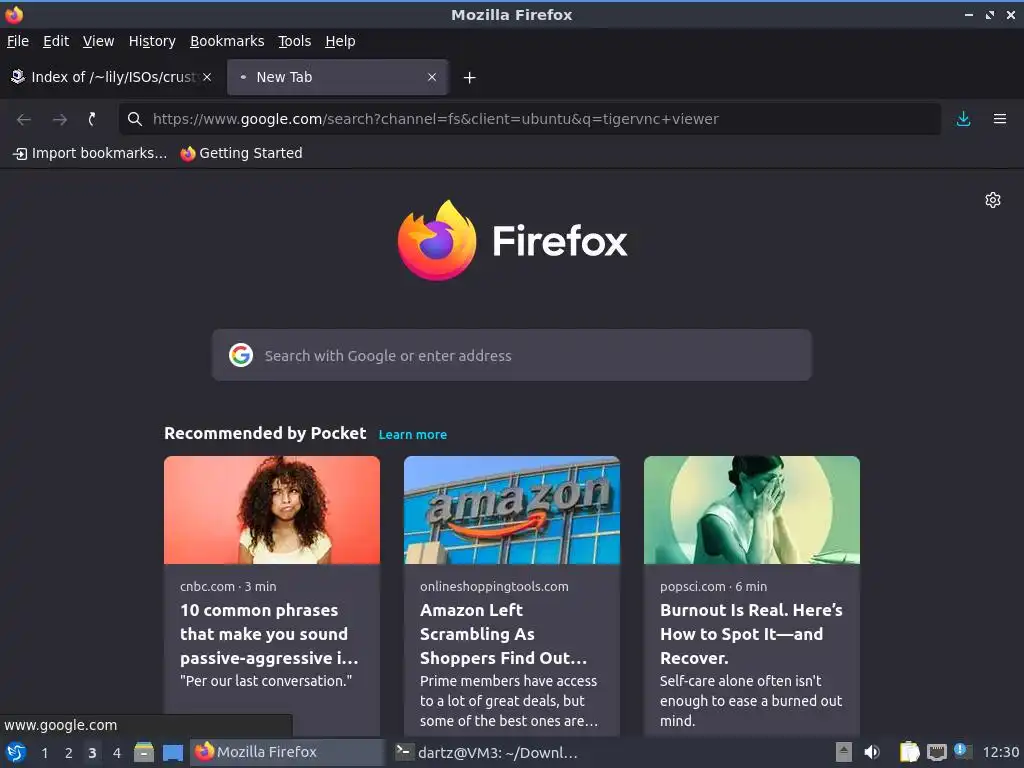This screenshot has width=1024, height=768.
Task: Open 'Amazon Left Scrambling' article headline
Action: 503,634
